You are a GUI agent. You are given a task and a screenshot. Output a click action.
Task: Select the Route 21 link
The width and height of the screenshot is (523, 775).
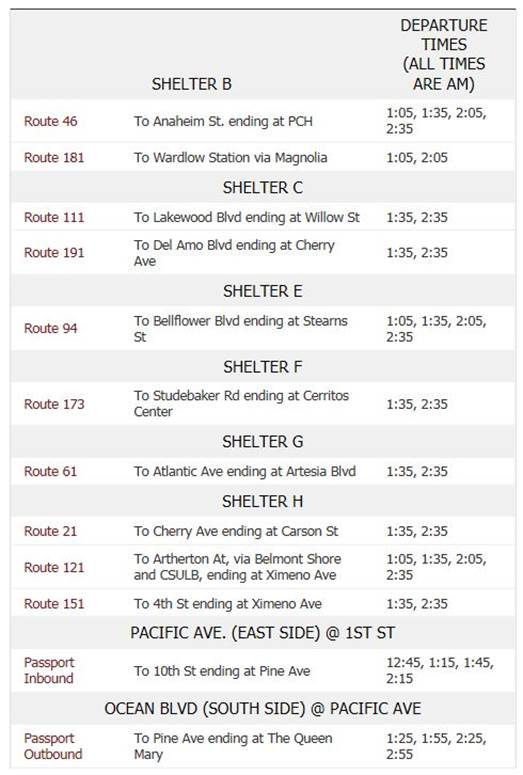point(50,531)
